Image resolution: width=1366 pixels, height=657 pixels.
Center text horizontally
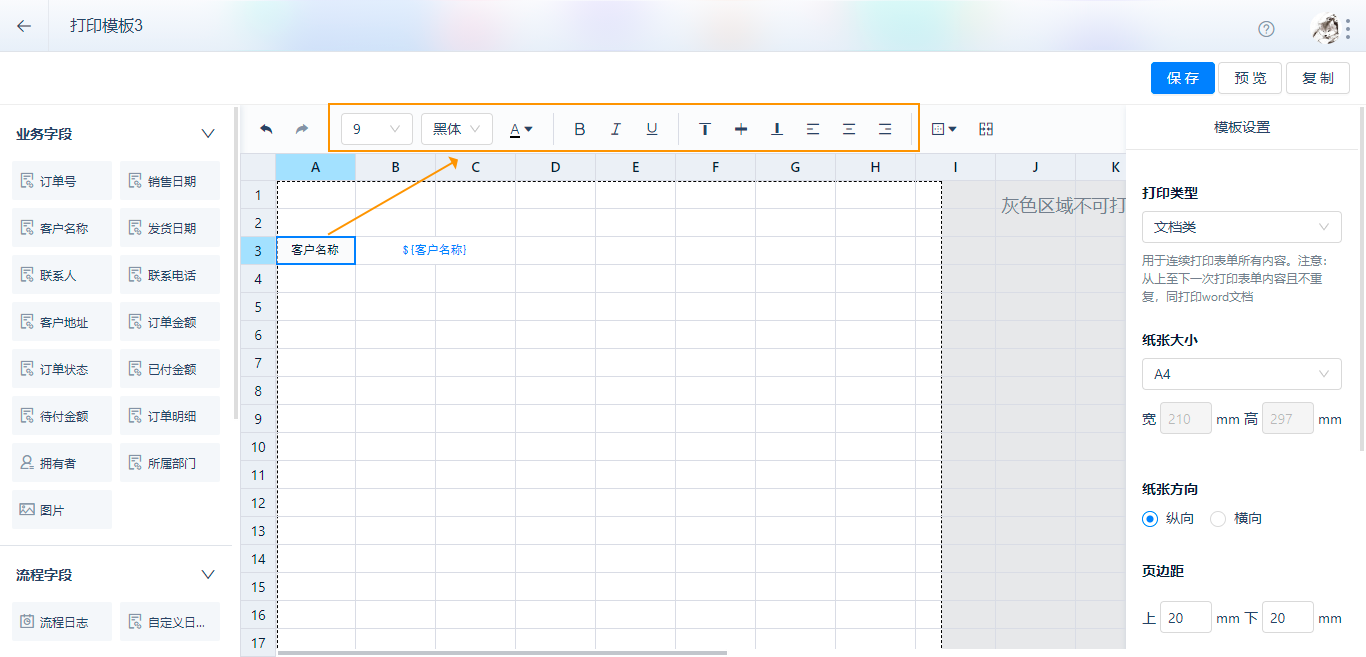[x=849, y=129]
